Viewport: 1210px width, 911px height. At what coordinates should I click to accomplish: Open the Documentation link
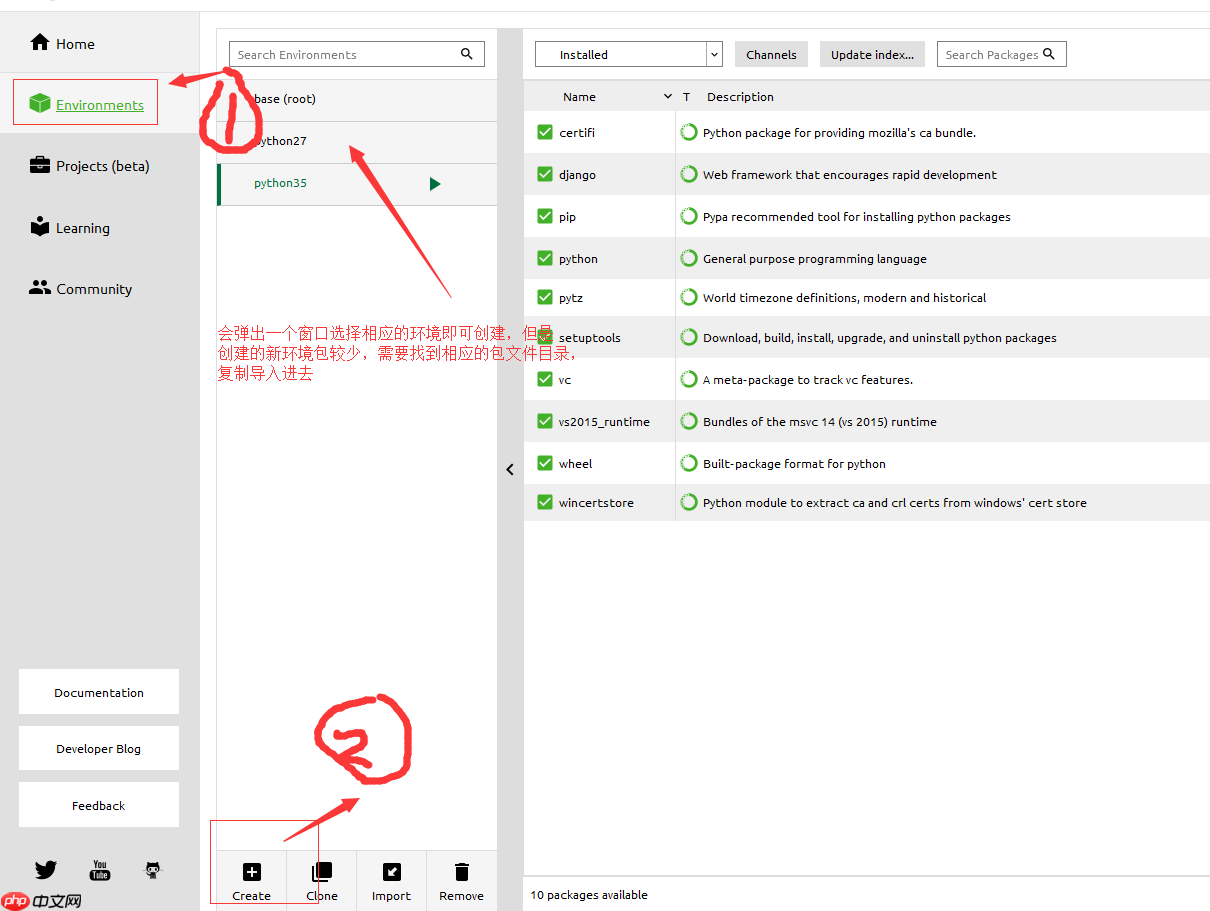tap(98, 691)
